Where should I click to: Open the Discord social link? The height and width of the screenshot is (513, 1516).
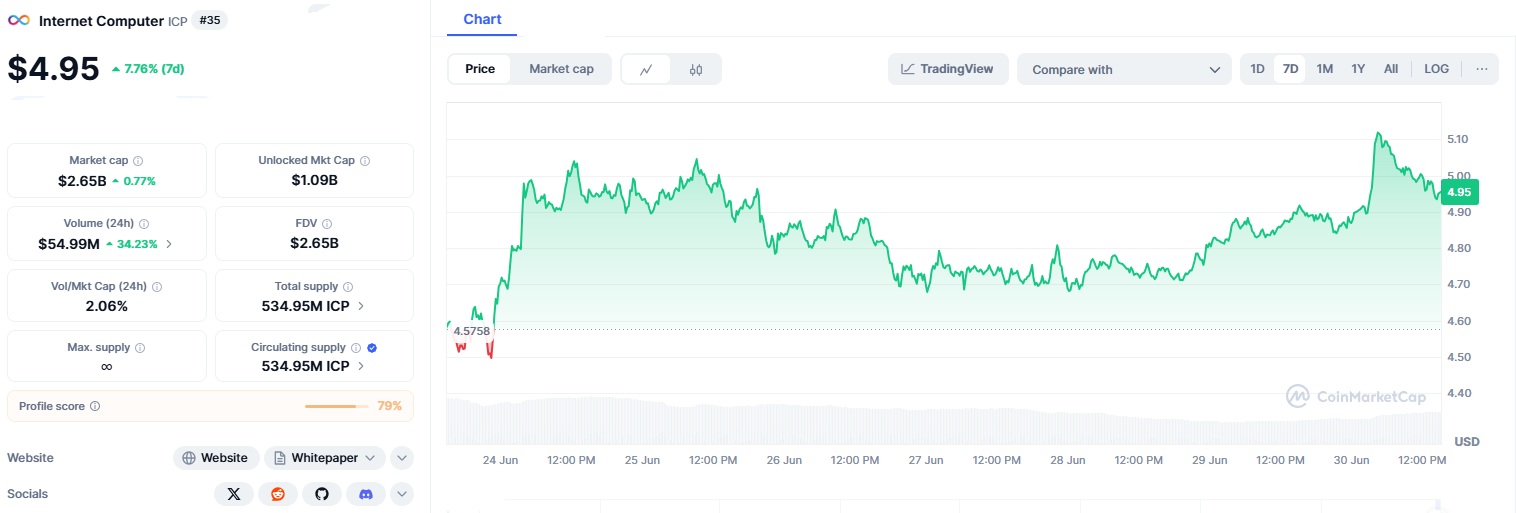(366, 494)
